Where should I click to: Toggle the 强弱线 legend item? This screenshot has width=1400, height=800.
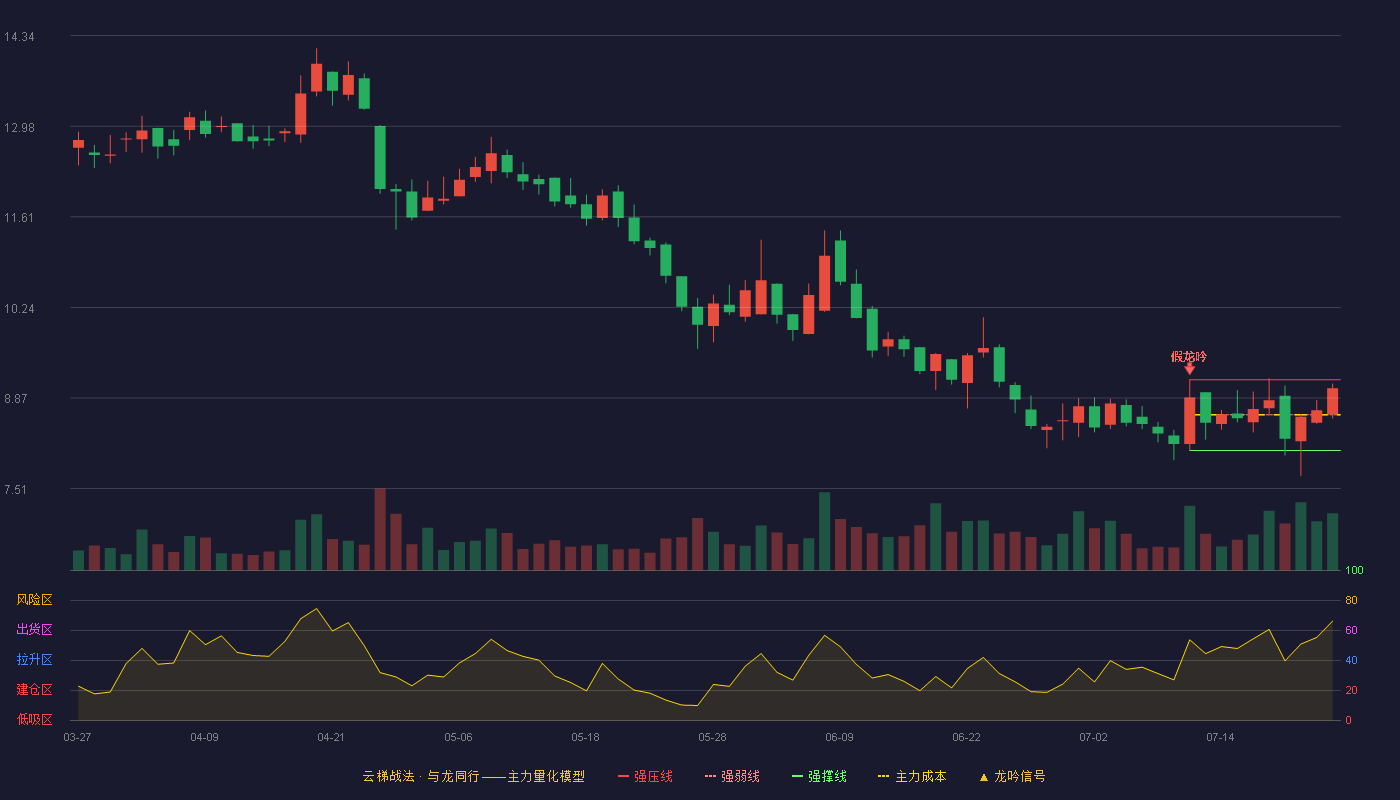732,776
